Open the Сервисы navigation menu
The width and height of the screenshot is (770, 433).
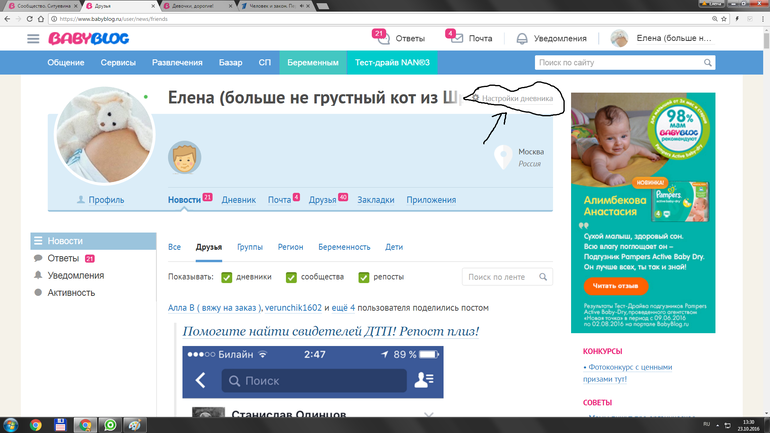[118, 63]
